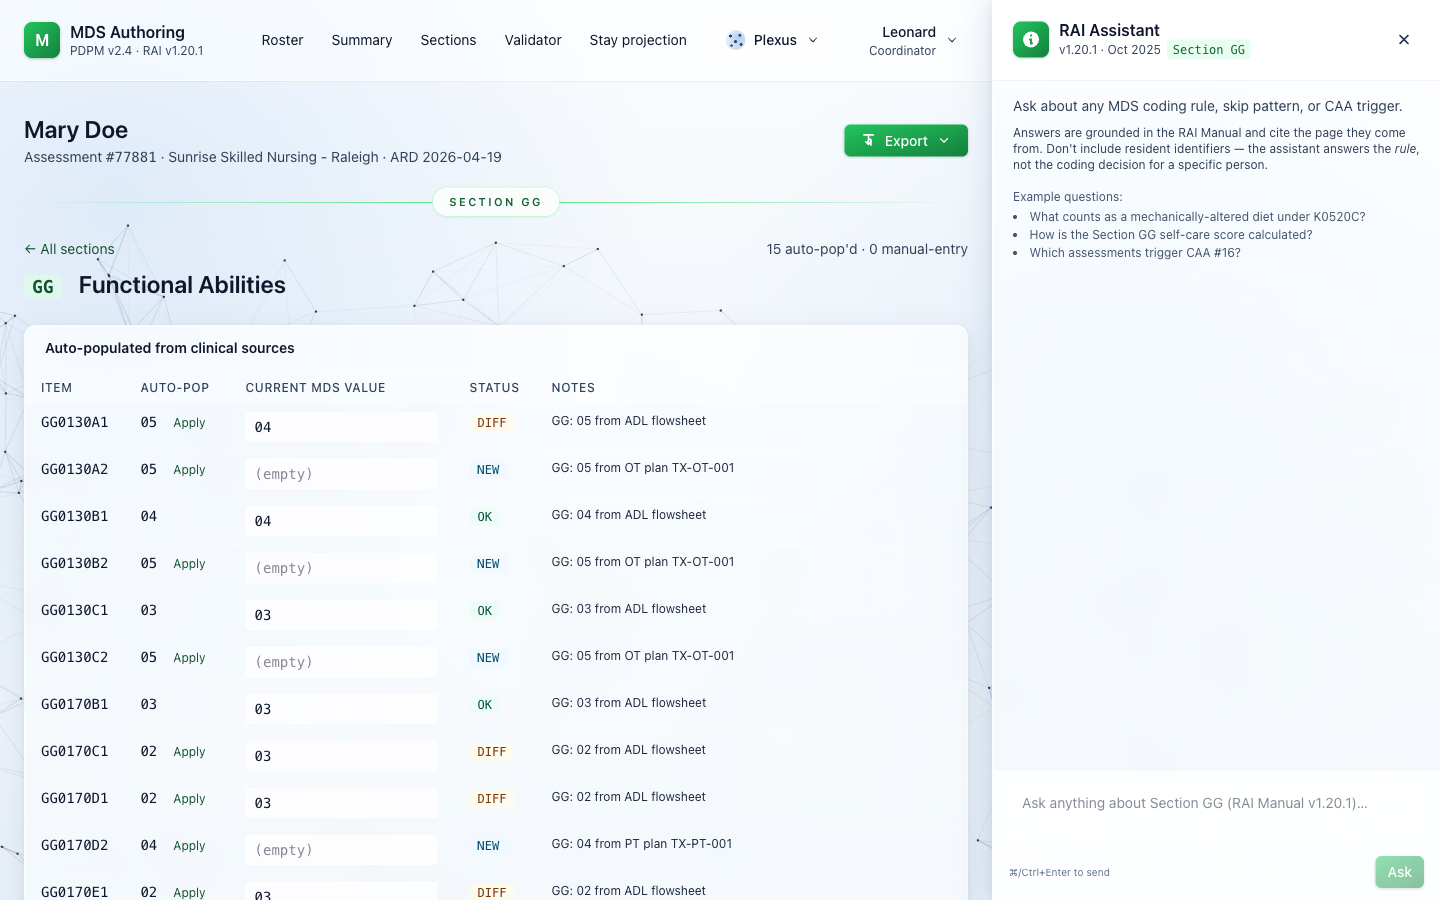1440x900 pixels.
Task: Edit the current MDS value for GG0170C1
Action: click(341, 756)
